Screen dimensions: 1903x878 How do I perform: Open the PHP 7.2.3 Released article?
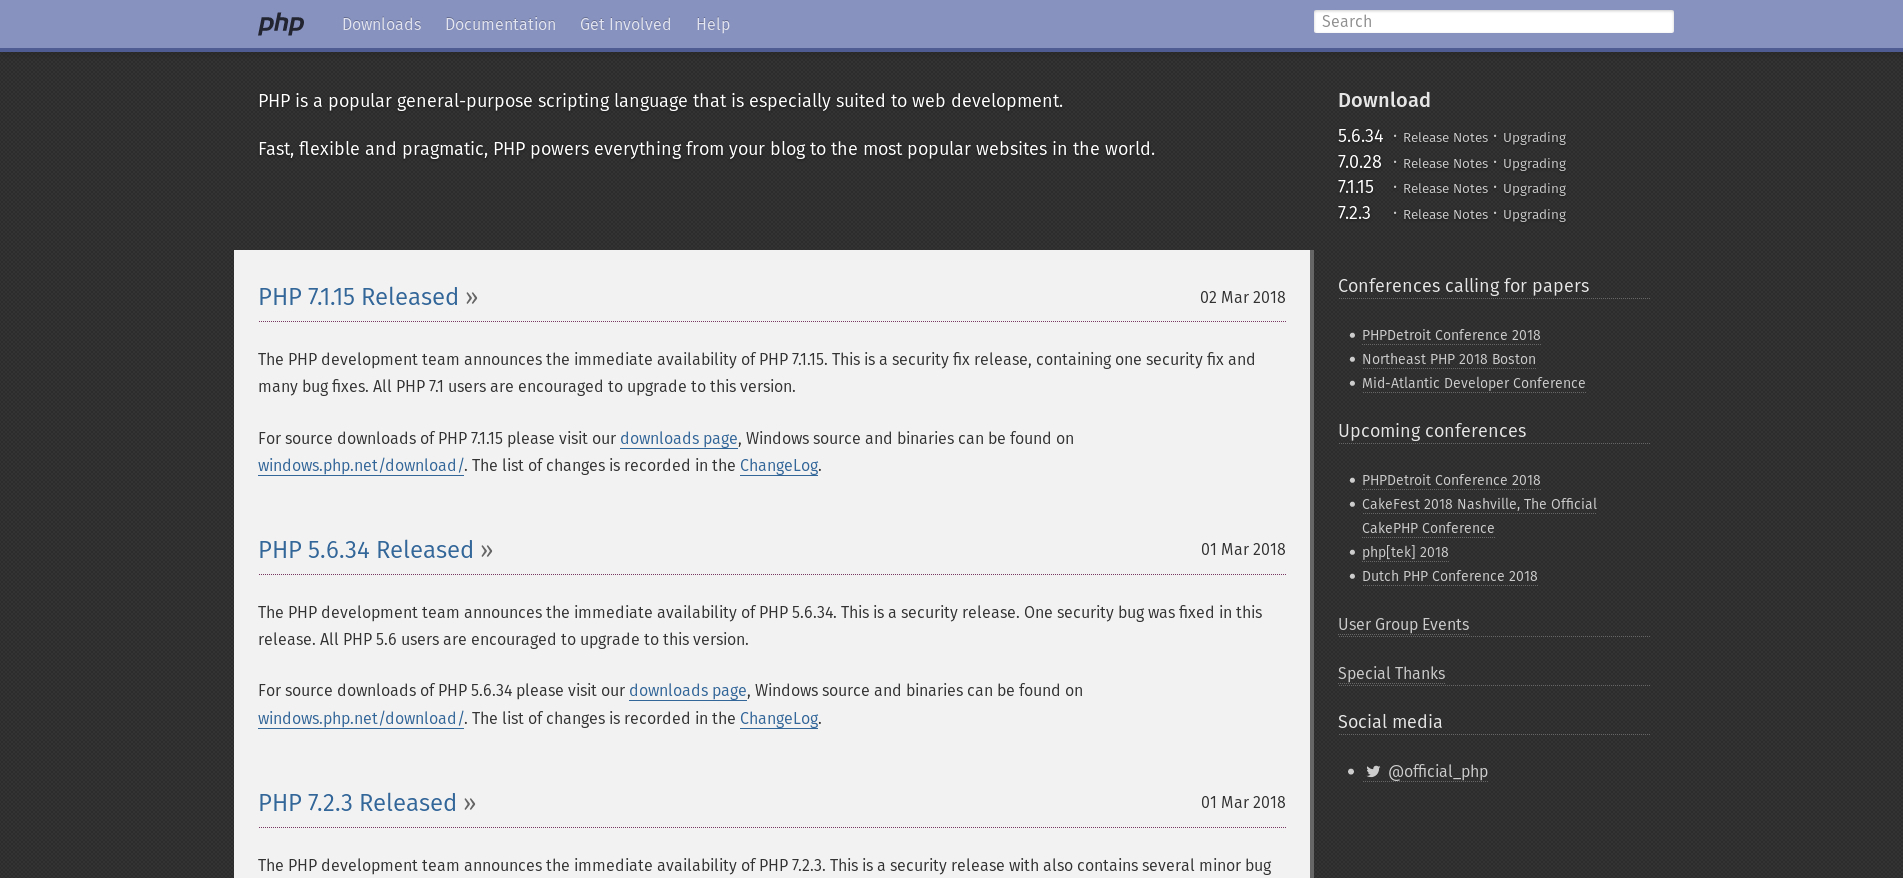(357, 803)
